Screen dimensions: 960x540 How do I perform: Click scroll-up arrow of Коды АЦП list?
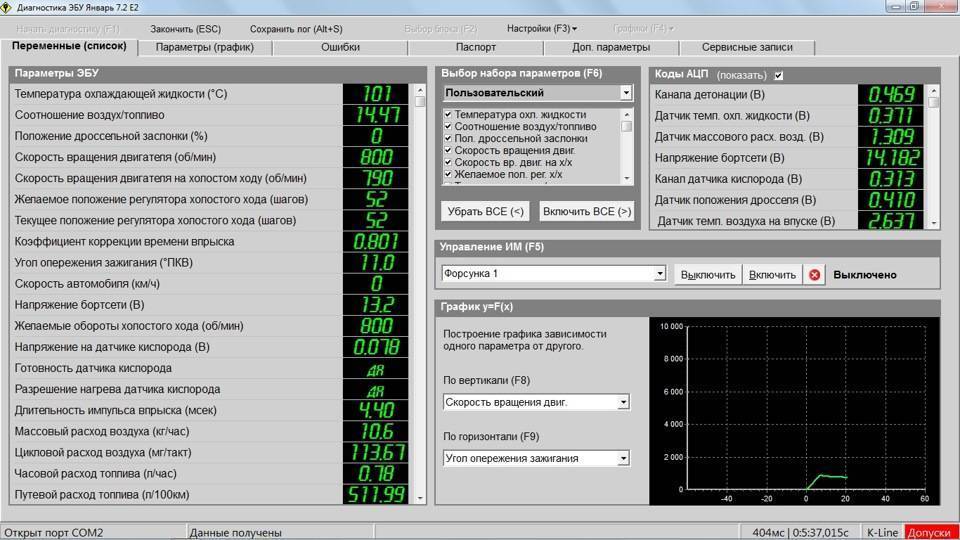[x=934, y=91]
